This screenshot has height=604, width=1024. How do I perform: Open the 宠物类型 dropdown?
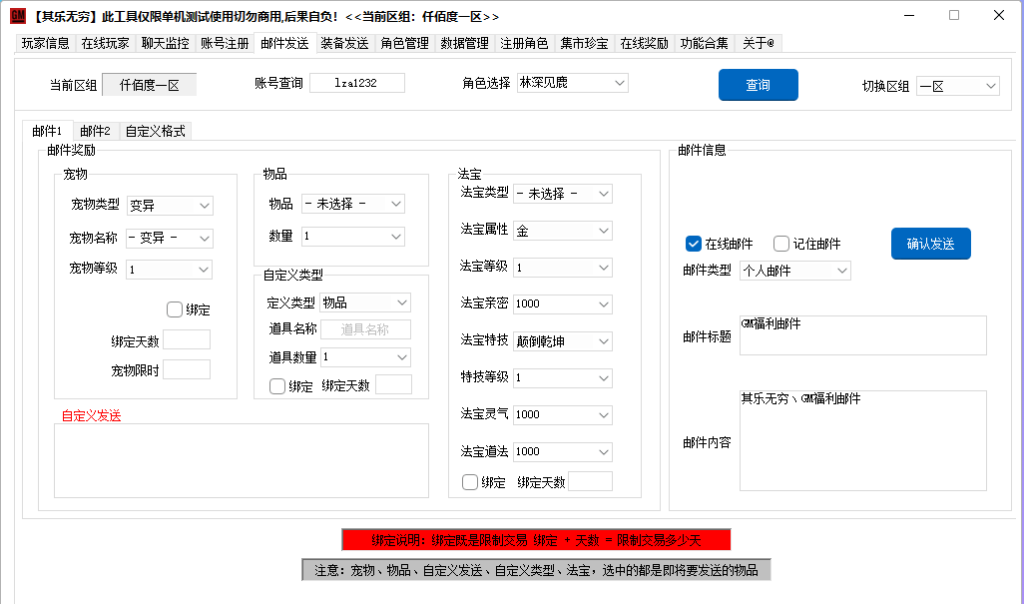[x=169, y=205]
